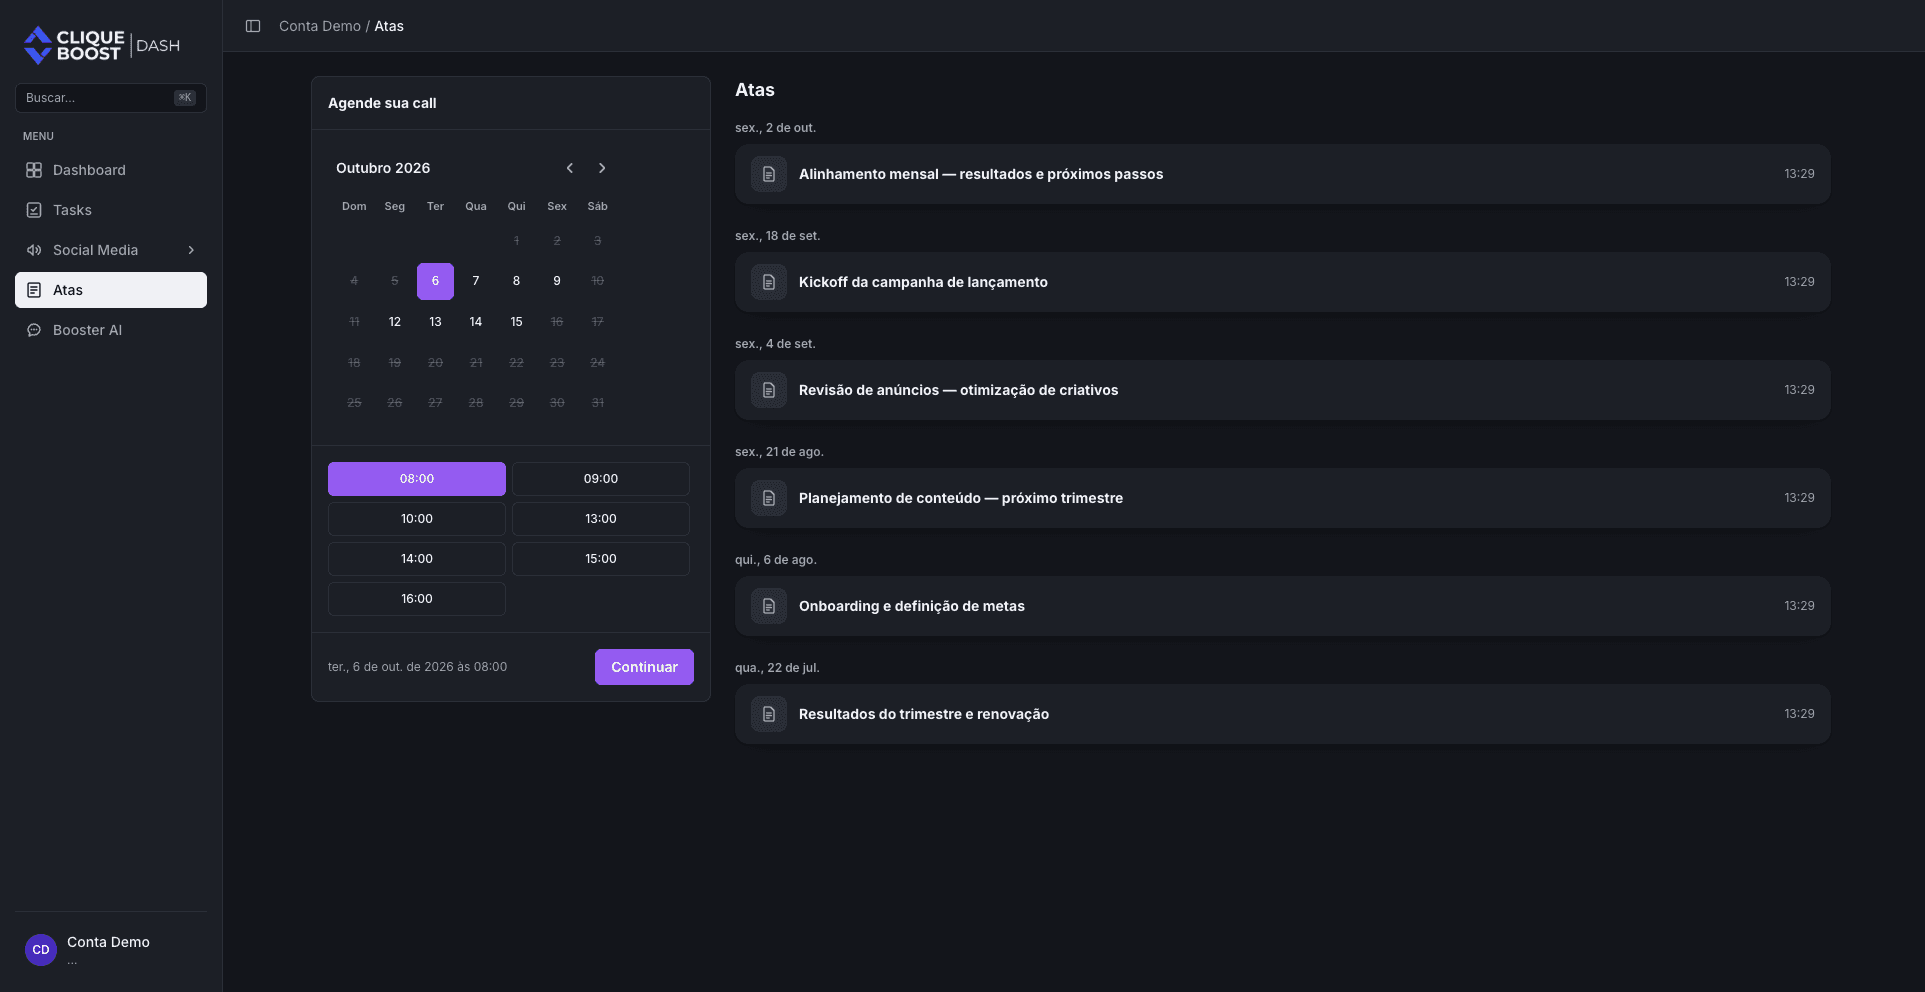Select the 16:00 time slot

[417, 599]
